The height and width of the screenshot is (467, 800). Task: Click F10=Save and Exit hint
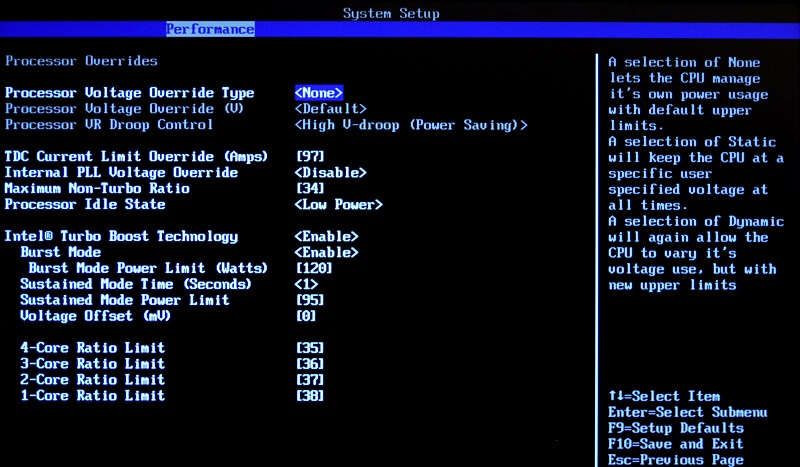[675, 444]
